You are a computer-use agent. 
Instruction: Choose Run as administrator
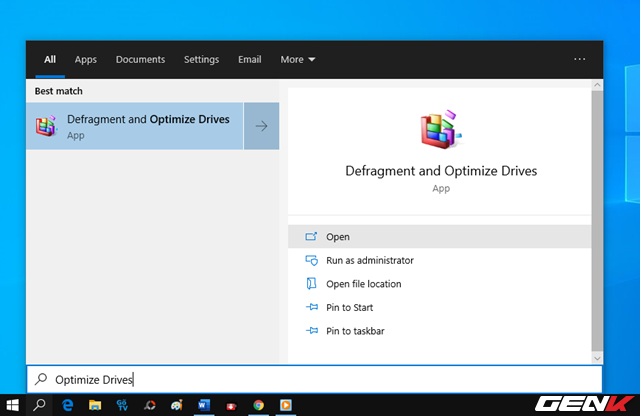click(x=440, y=260)
